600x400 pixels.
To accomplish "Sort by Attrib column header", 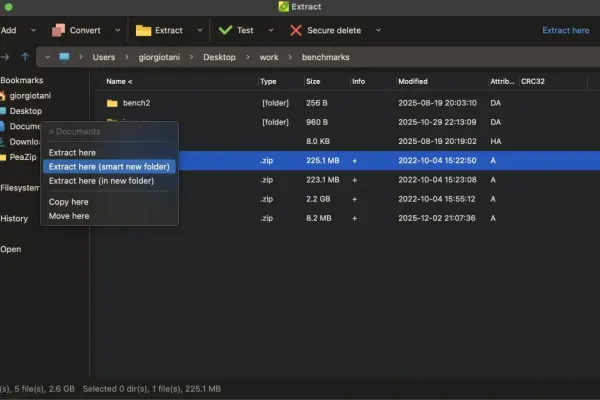I will [502, 82].
